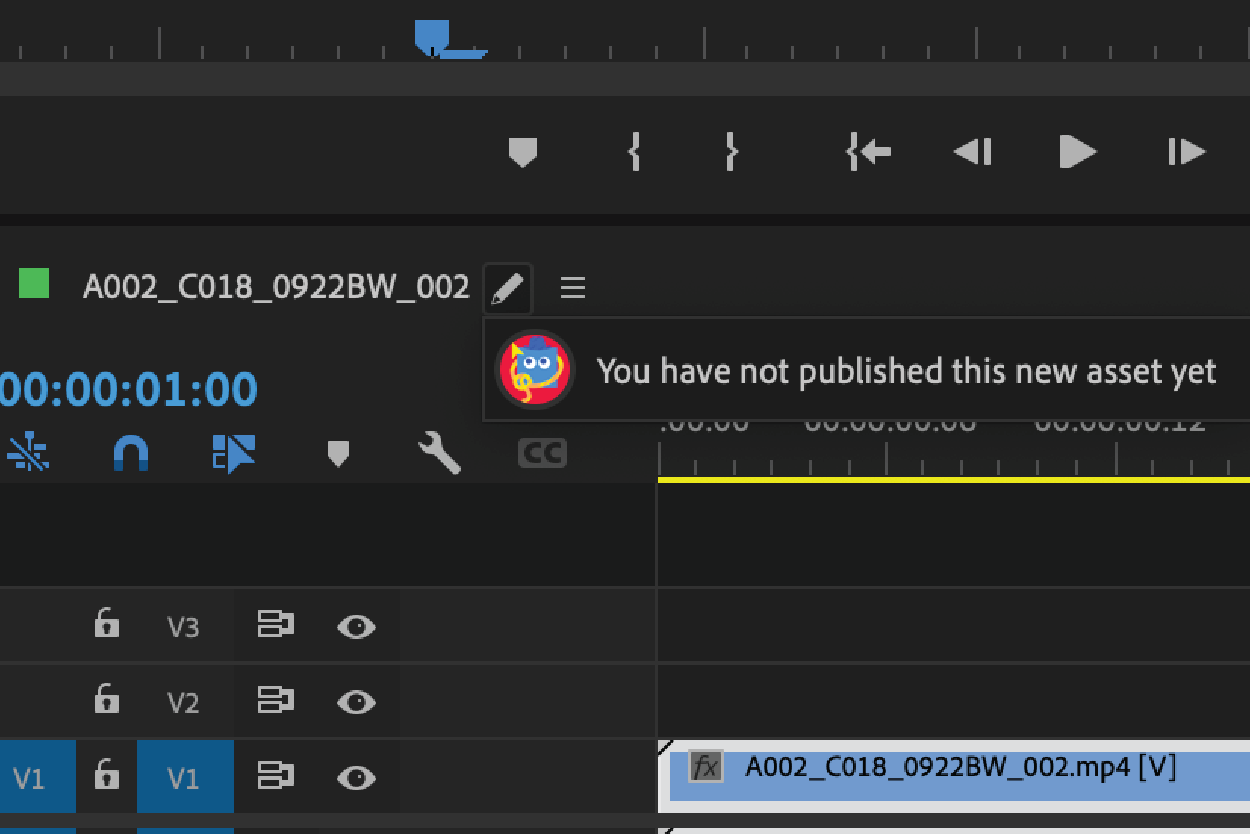Click the yellow render bar above timeline
The width and height of the screenshot is (1250, 834).
[953, 480]
